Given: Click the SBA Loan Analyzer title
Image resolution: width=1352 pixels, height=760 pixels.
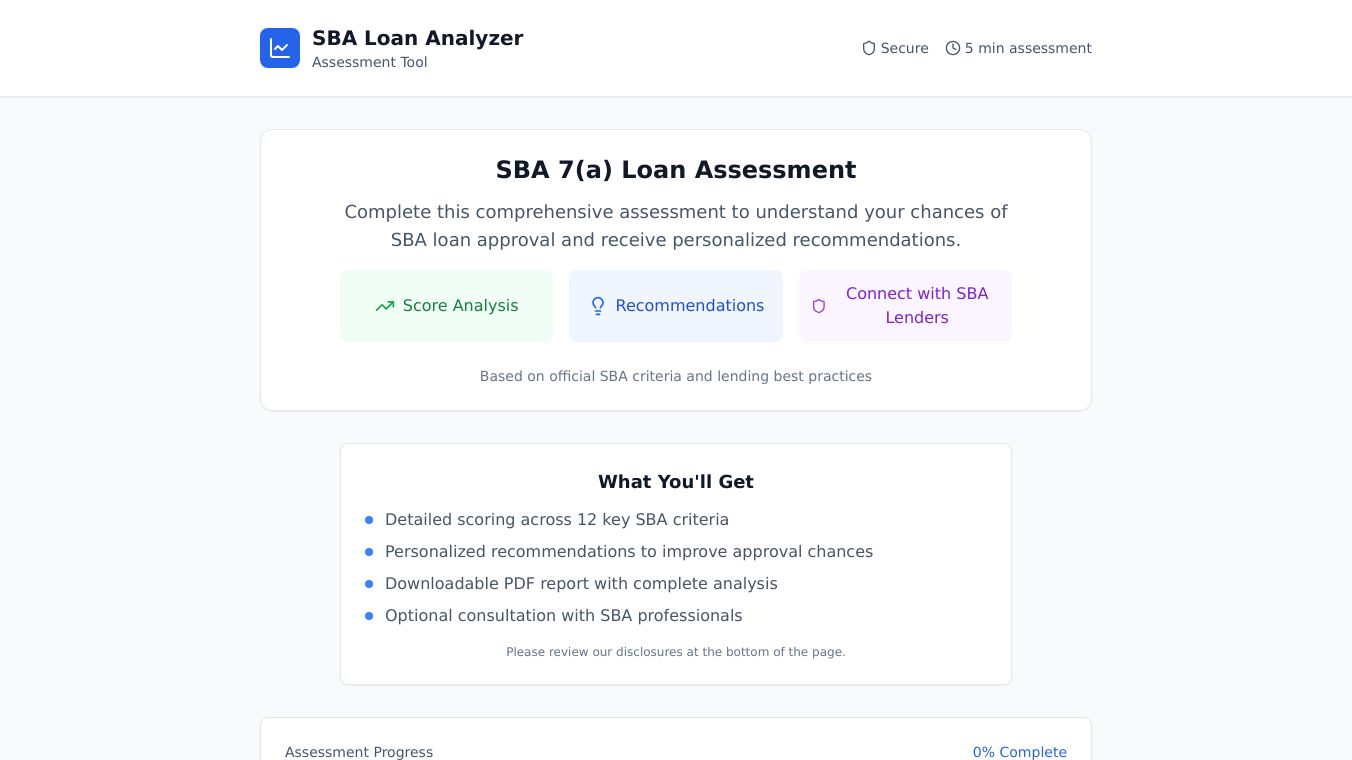Looking at the screenshot, I should [x=417, y=38].
